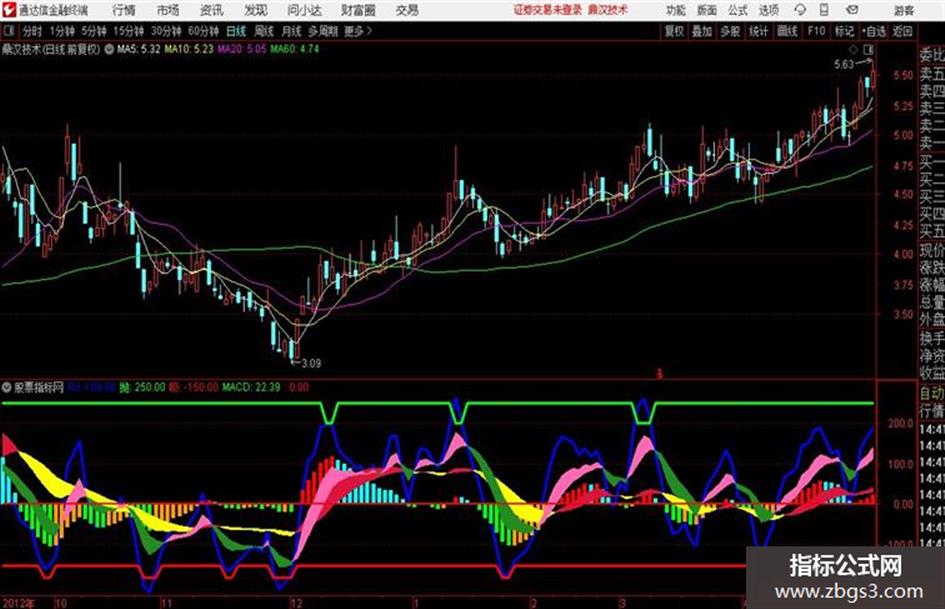Screen dimensions: 945x609
Task: Click the MACD: 22.39 indicator value
Action: click(x=251, y=387)
